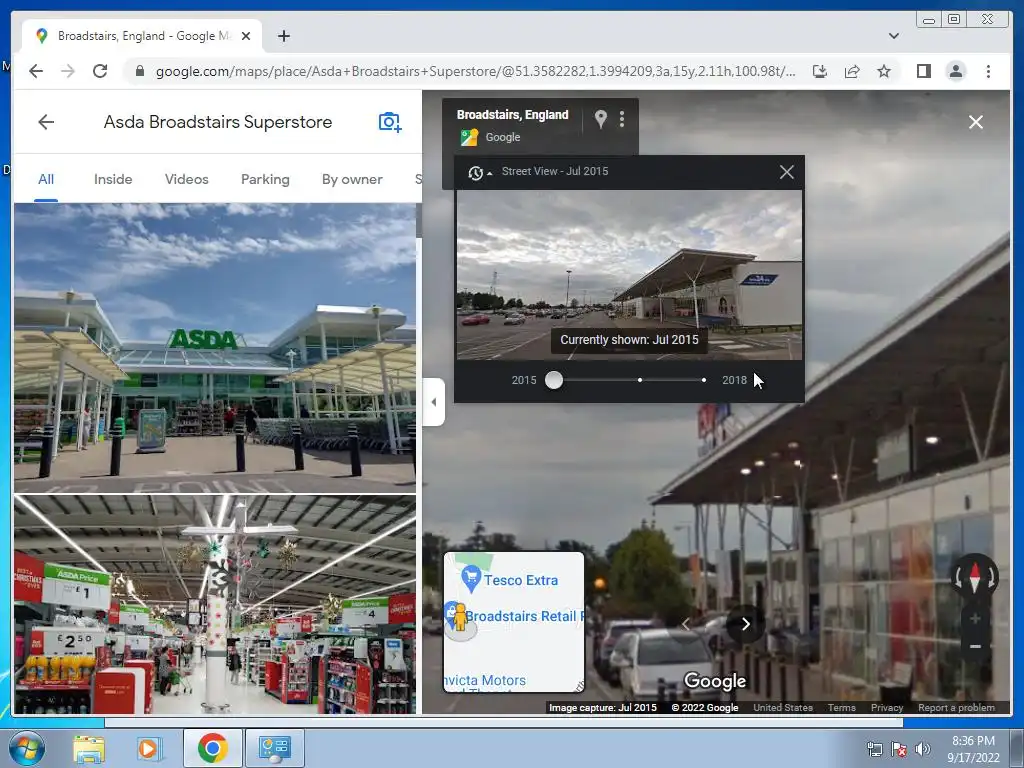Click the install app icon in address bar

[x=820, y=71]
